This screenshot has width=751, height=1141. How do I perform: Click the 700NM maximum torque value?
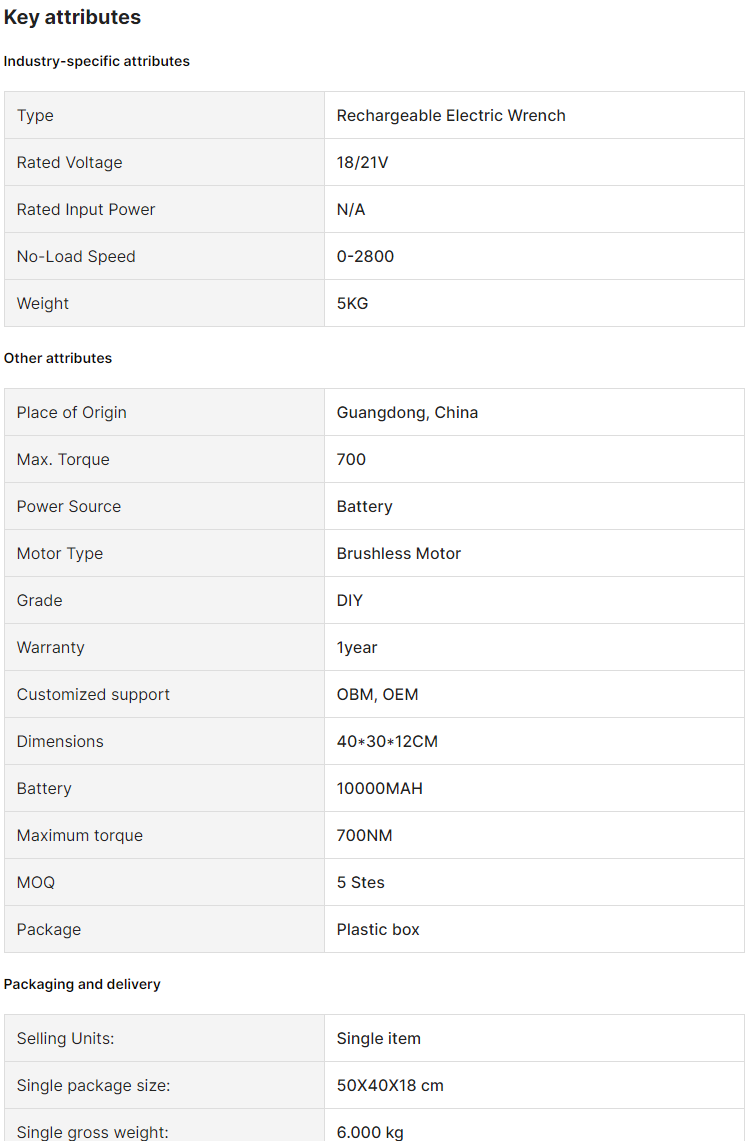(x=364, y=835)
